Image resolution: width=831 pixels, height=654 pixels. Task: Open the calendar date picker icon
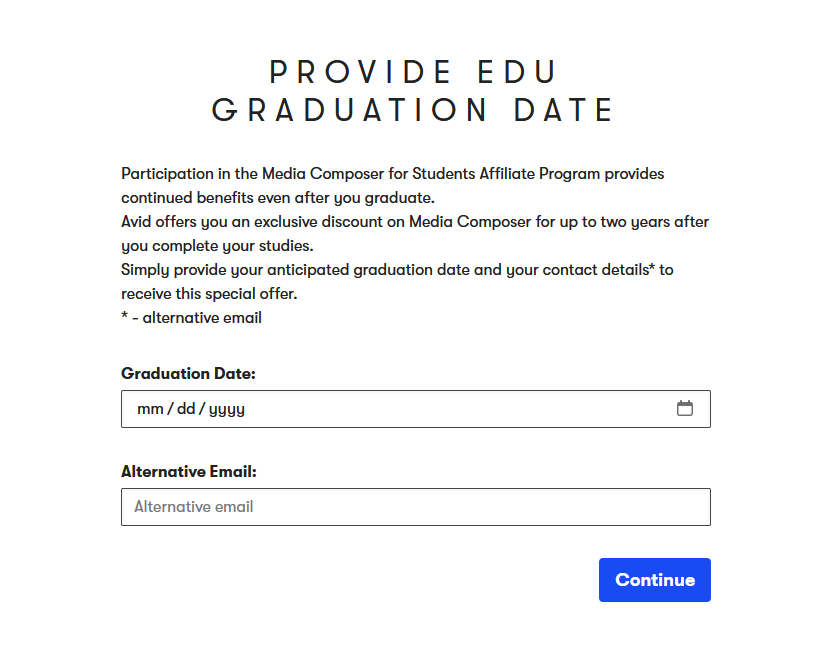685,408
